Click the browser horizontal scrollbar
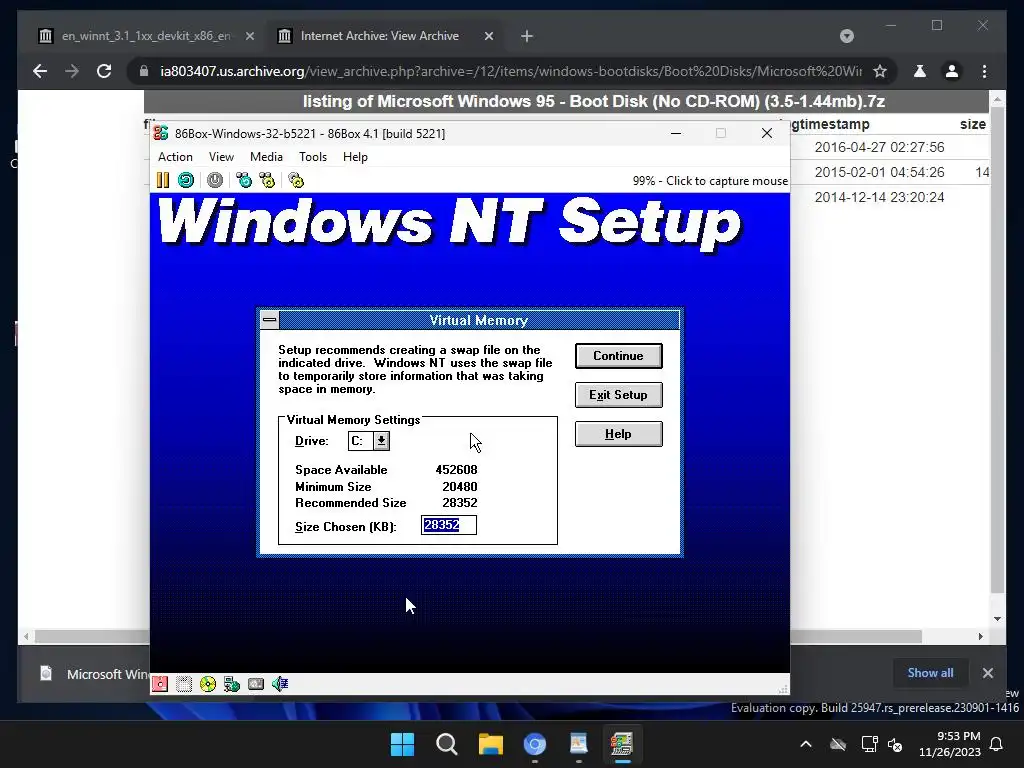 (478, 636)
